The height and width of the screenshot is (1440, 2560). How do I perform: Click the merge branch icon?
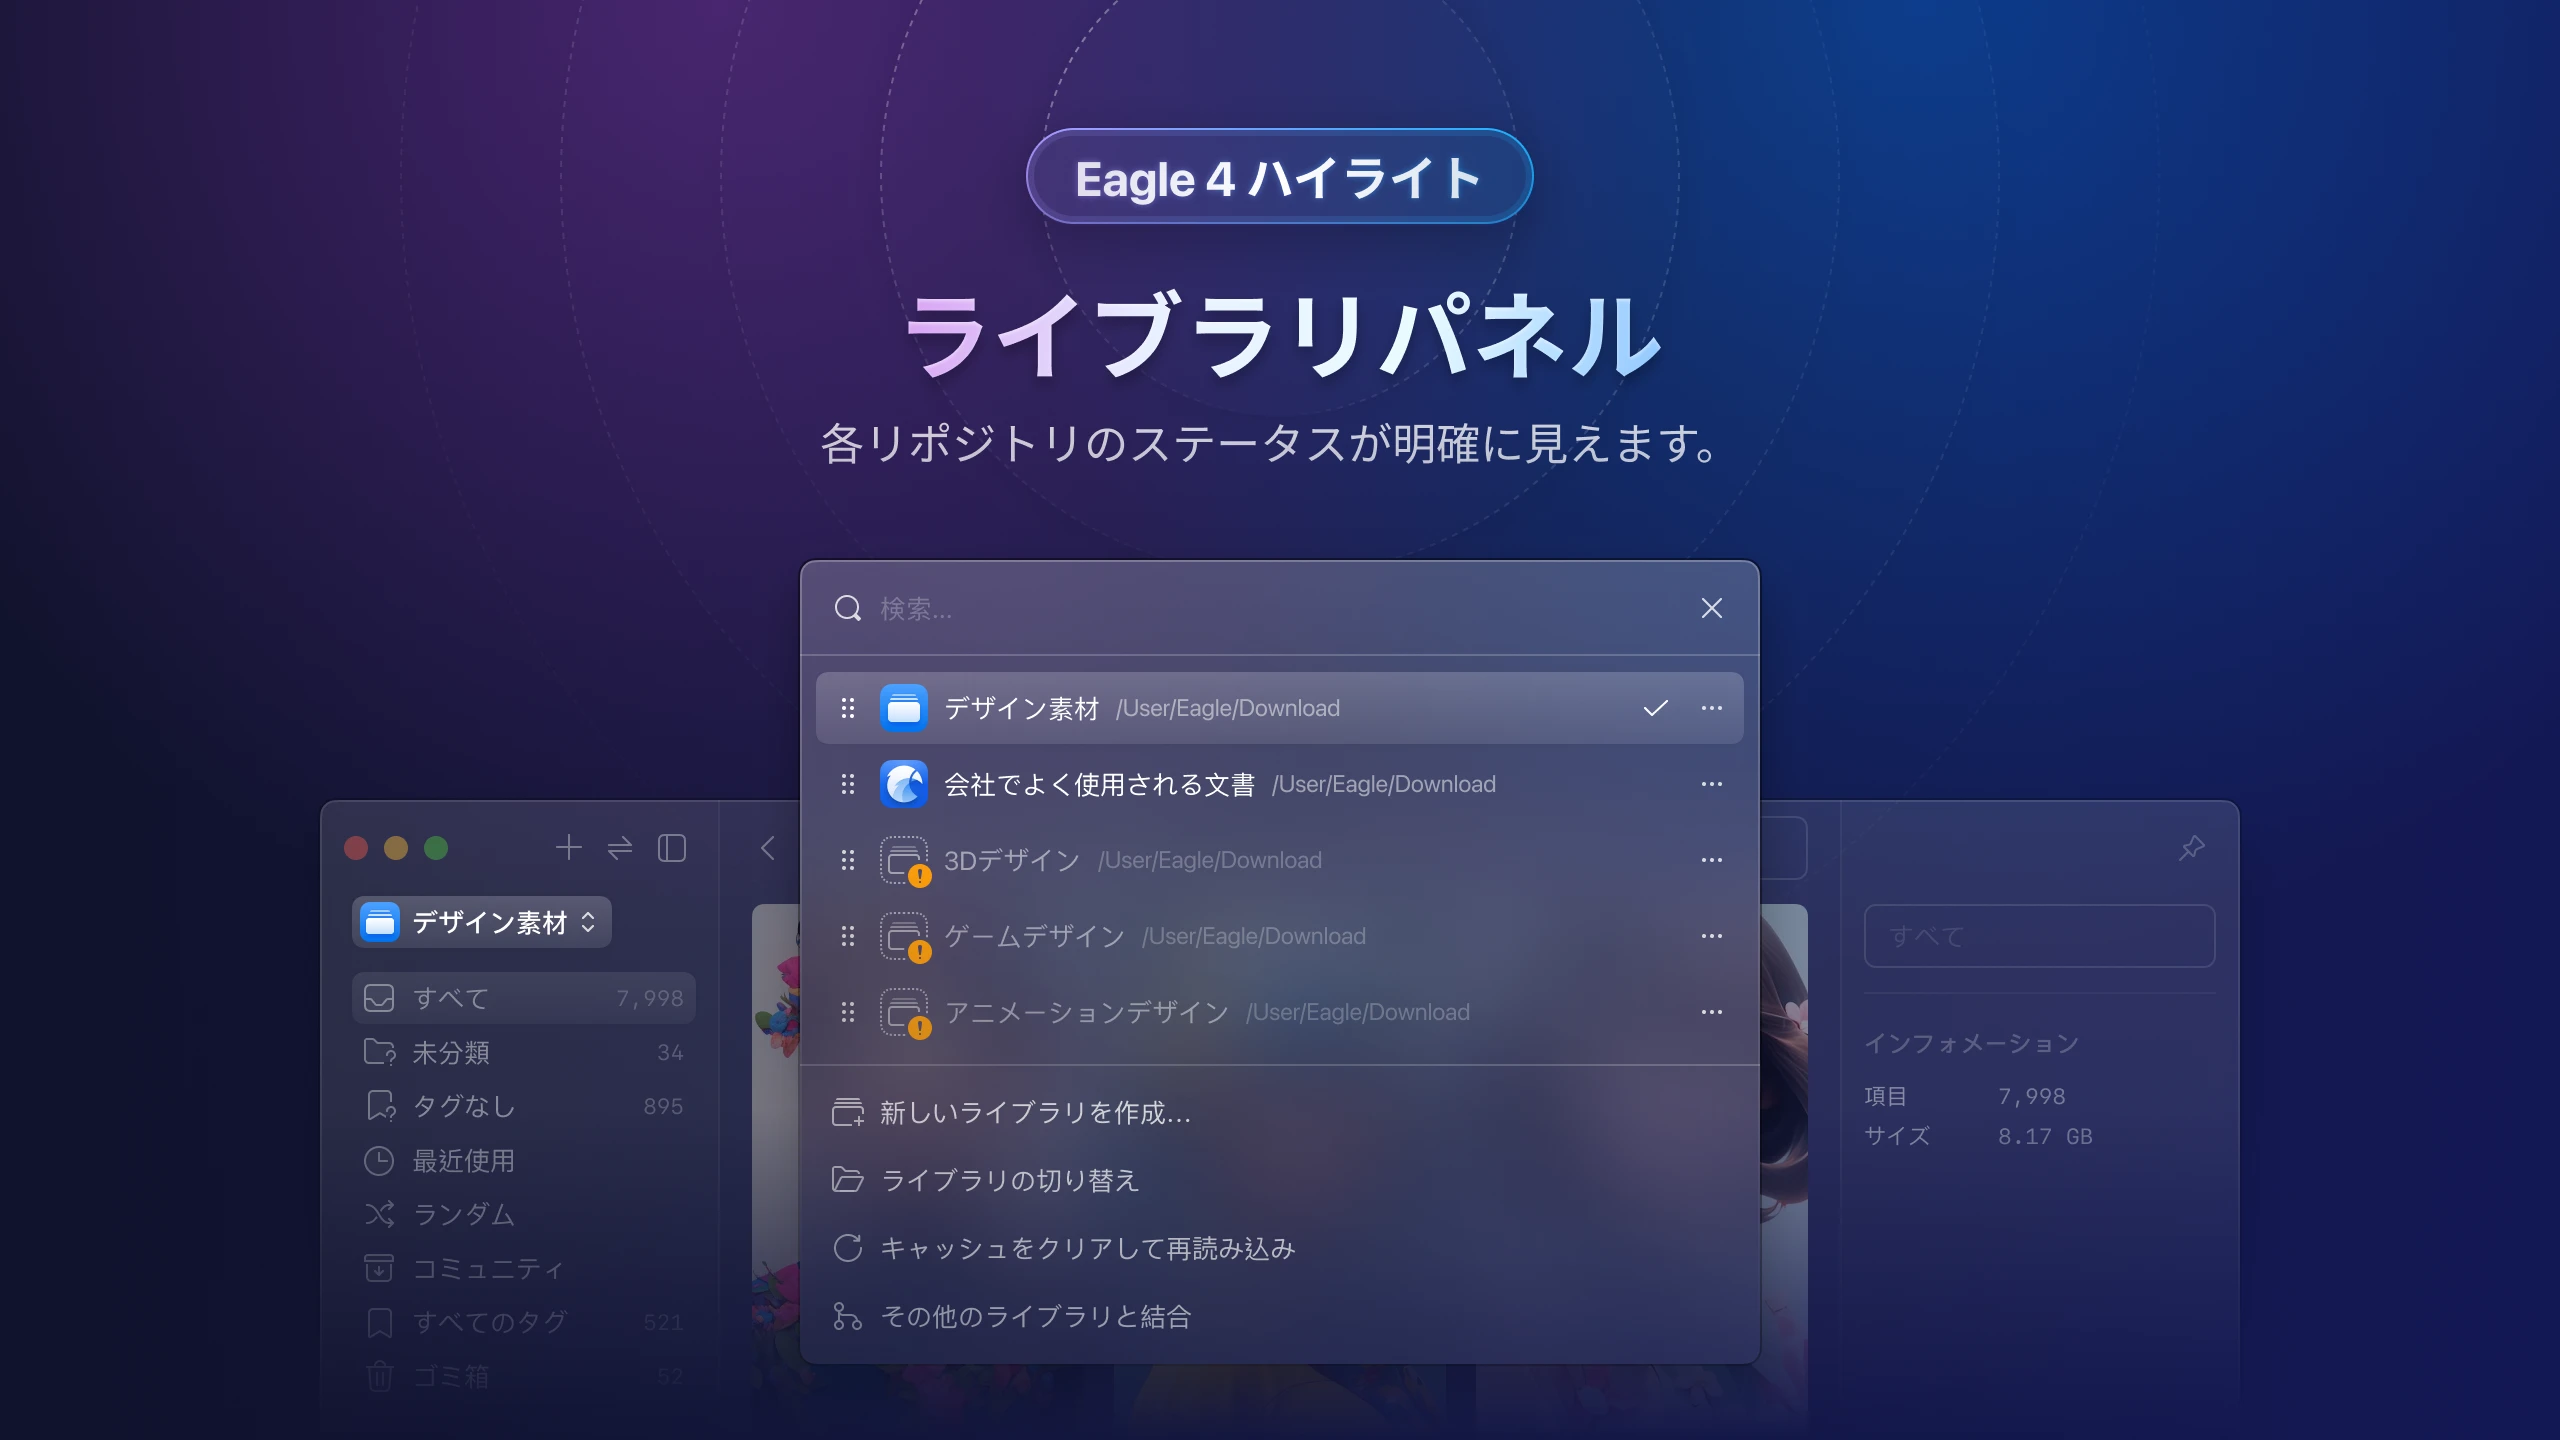coord(848,1316)
